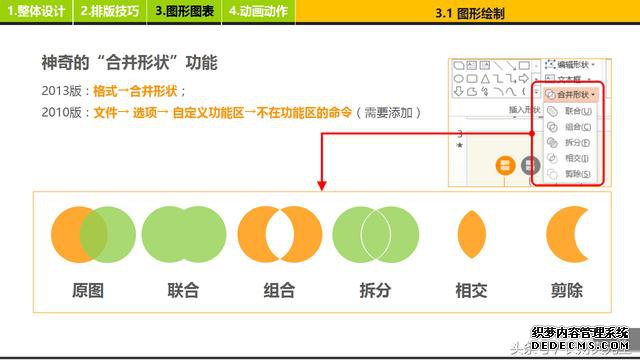Open the 合并形状 dropdown

pyautogui.click(x=571, y=95)
